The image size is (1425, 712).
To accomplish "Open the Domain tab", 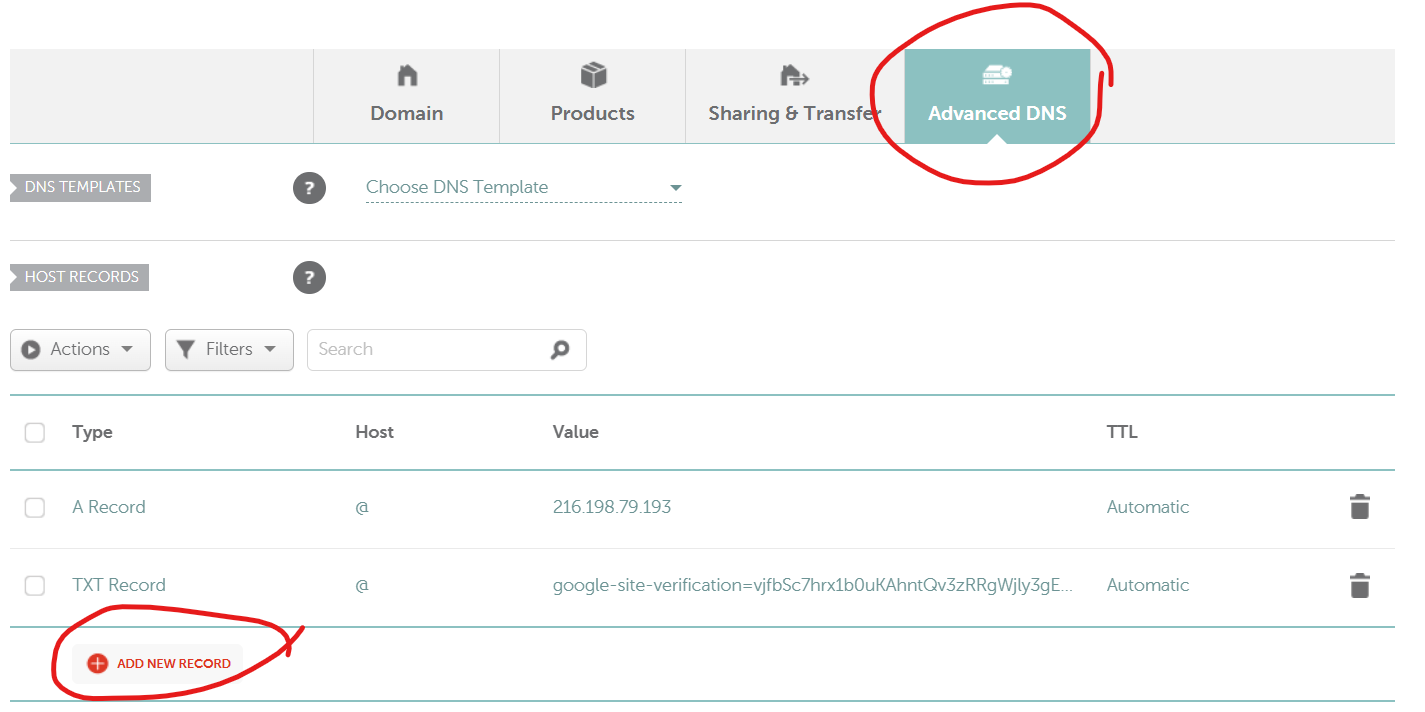I will click(x=406, y=96).
